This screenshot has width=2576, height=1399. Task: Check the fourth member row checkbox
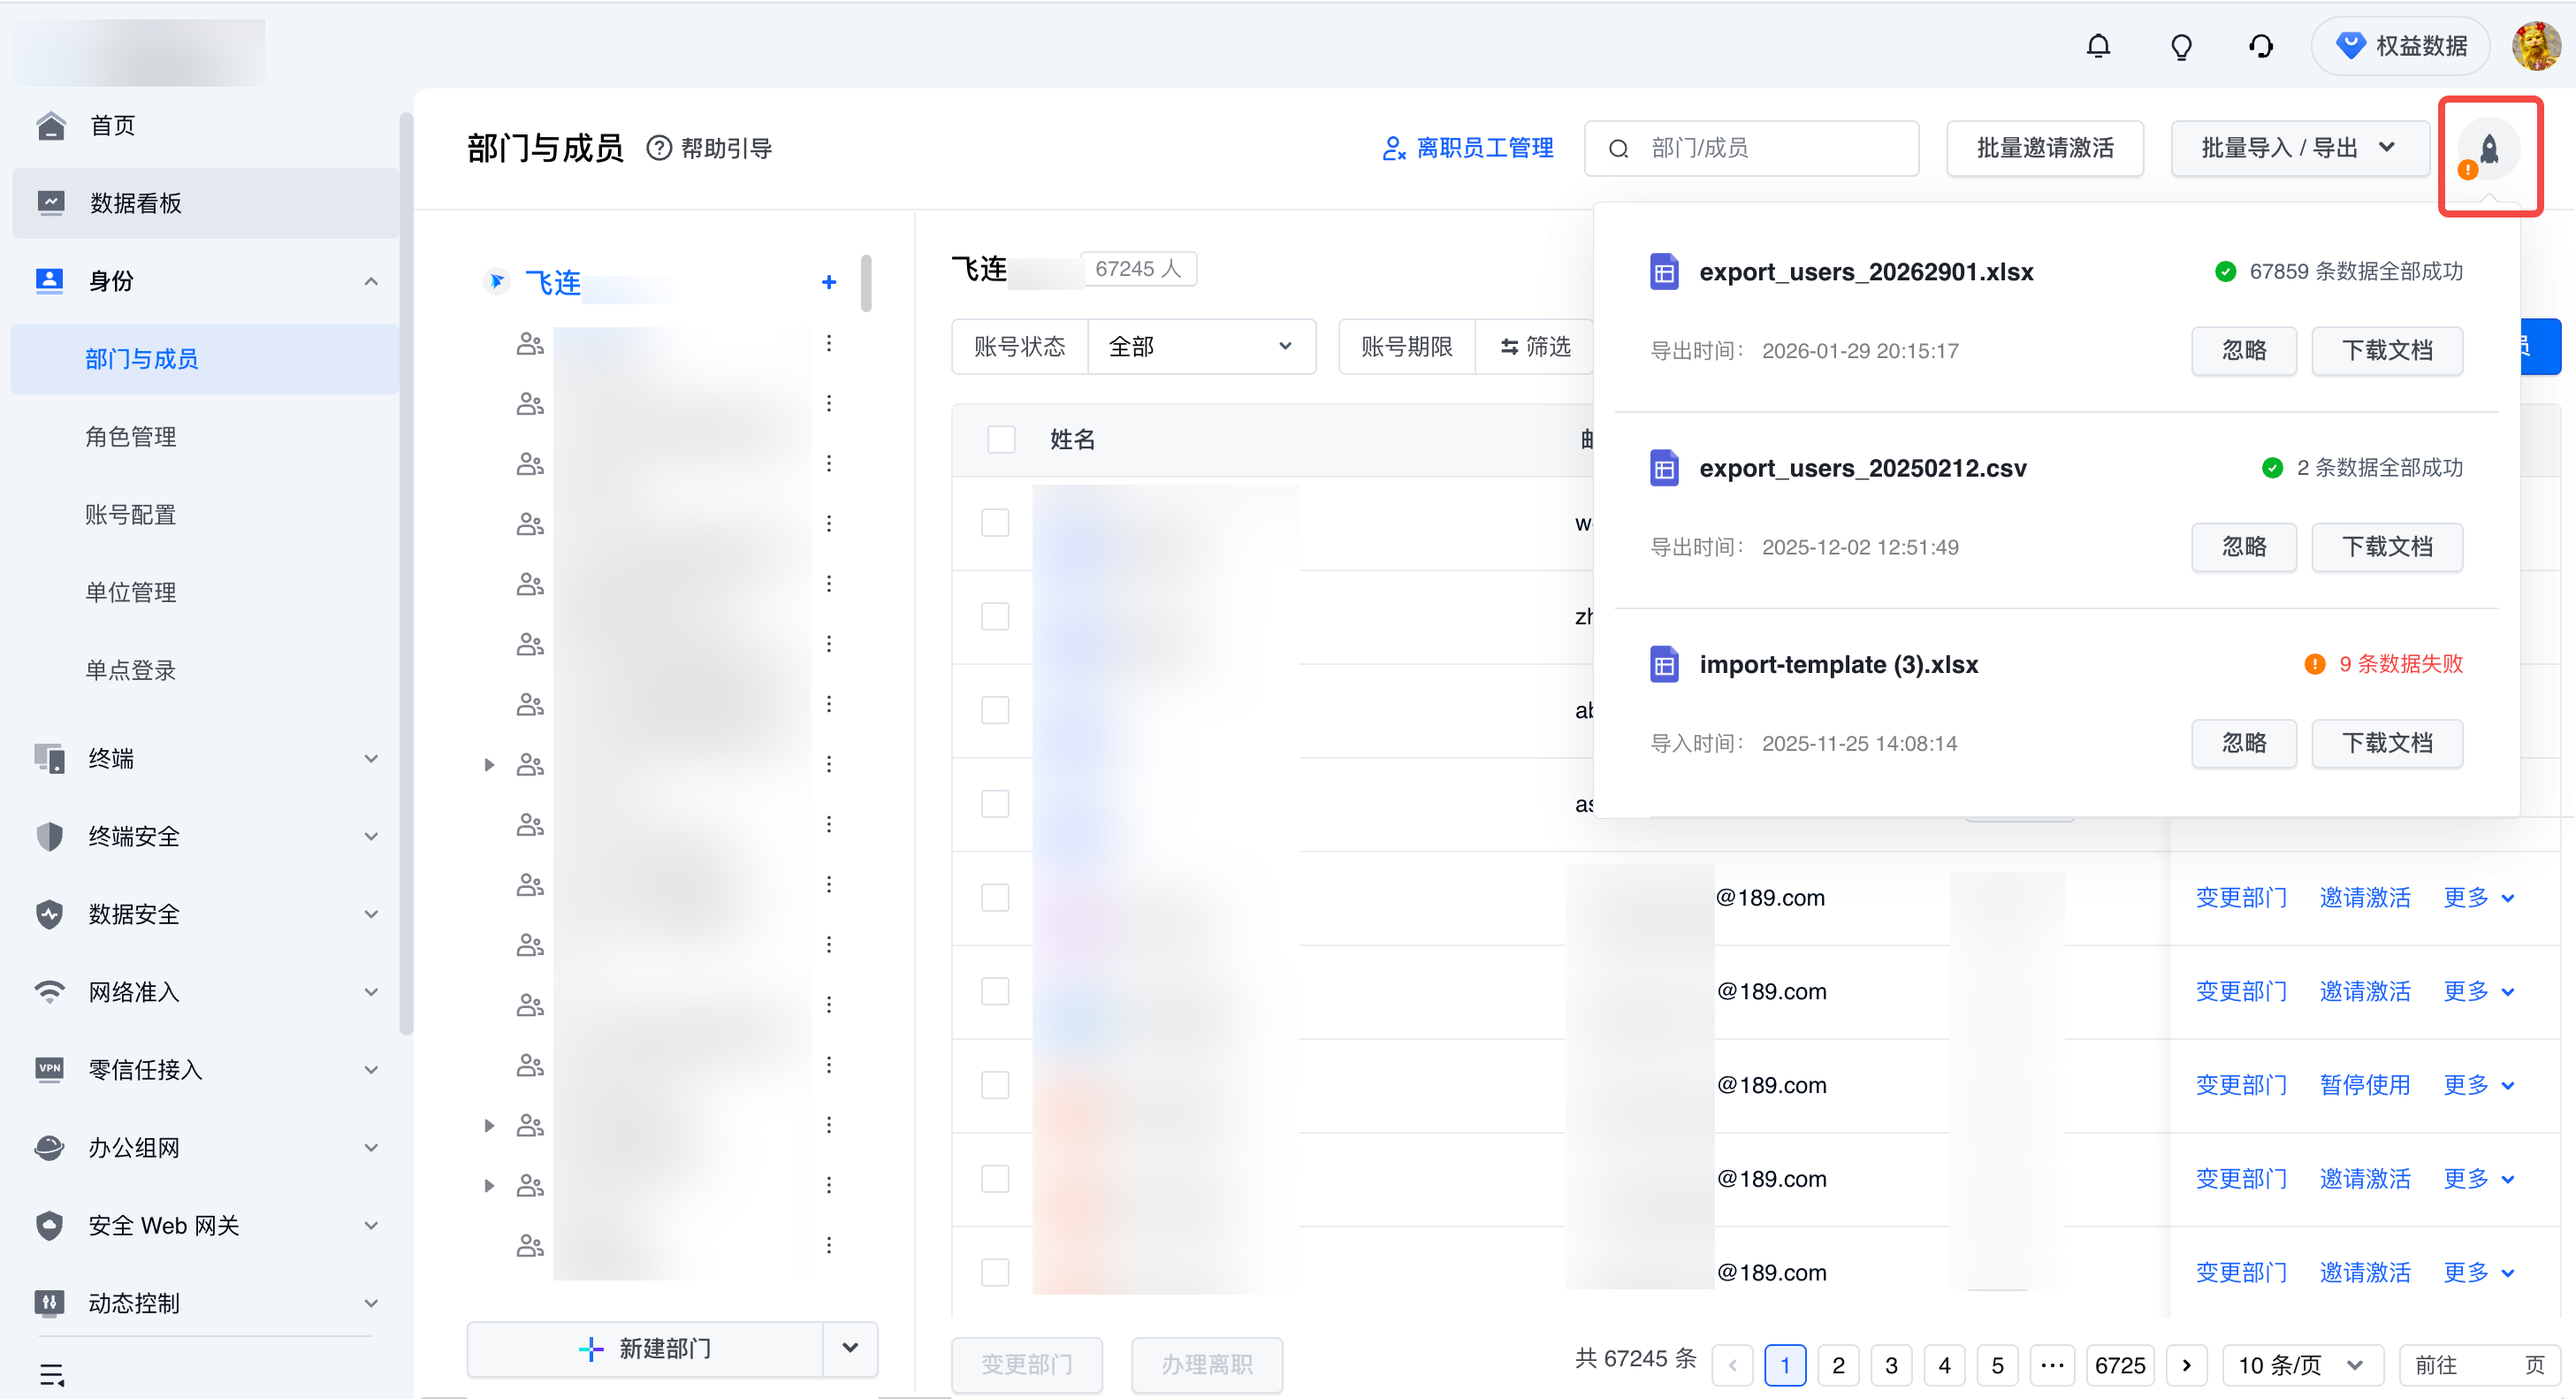[x=995, y=804]
